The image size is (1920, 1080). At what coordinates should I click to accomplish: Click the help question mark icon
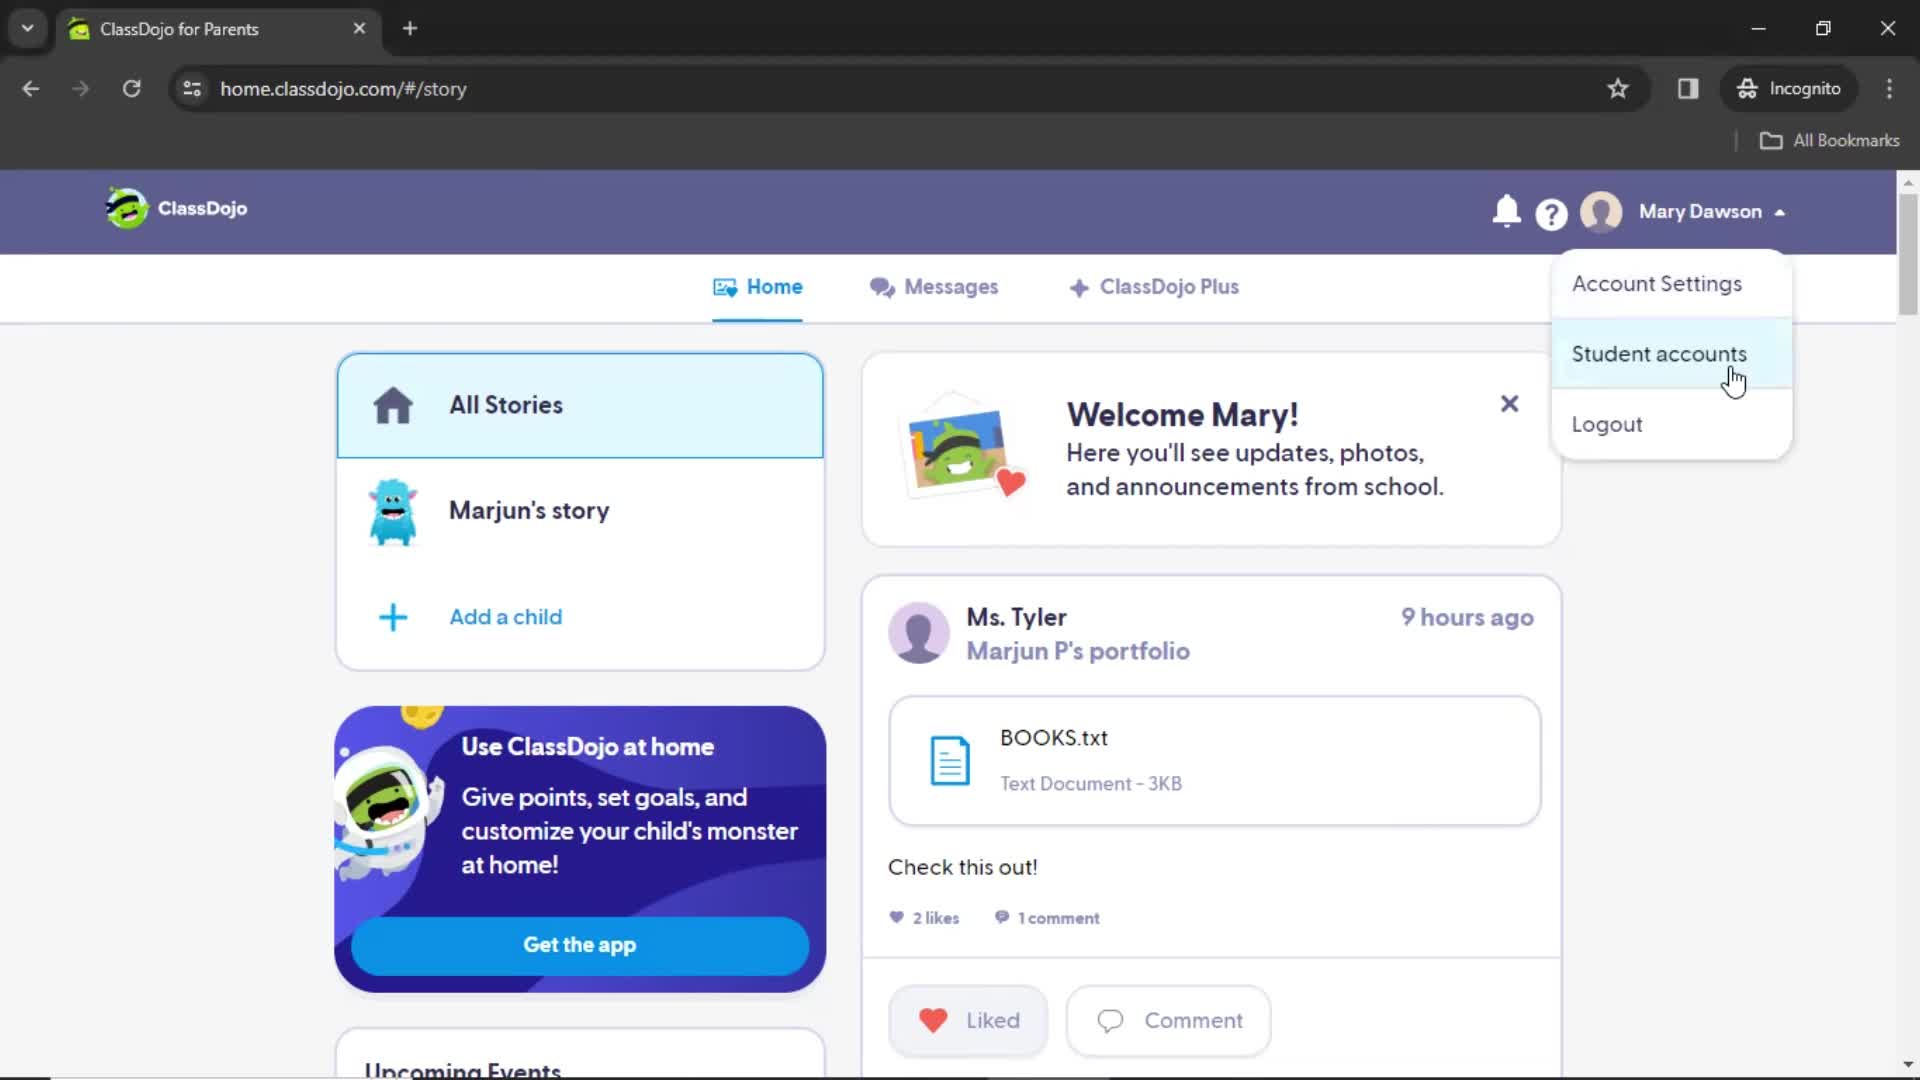[1552, 212]
